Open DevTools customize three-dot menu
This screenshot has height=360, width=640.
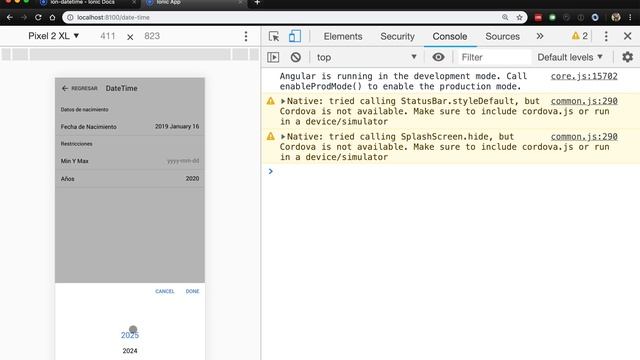606,36
